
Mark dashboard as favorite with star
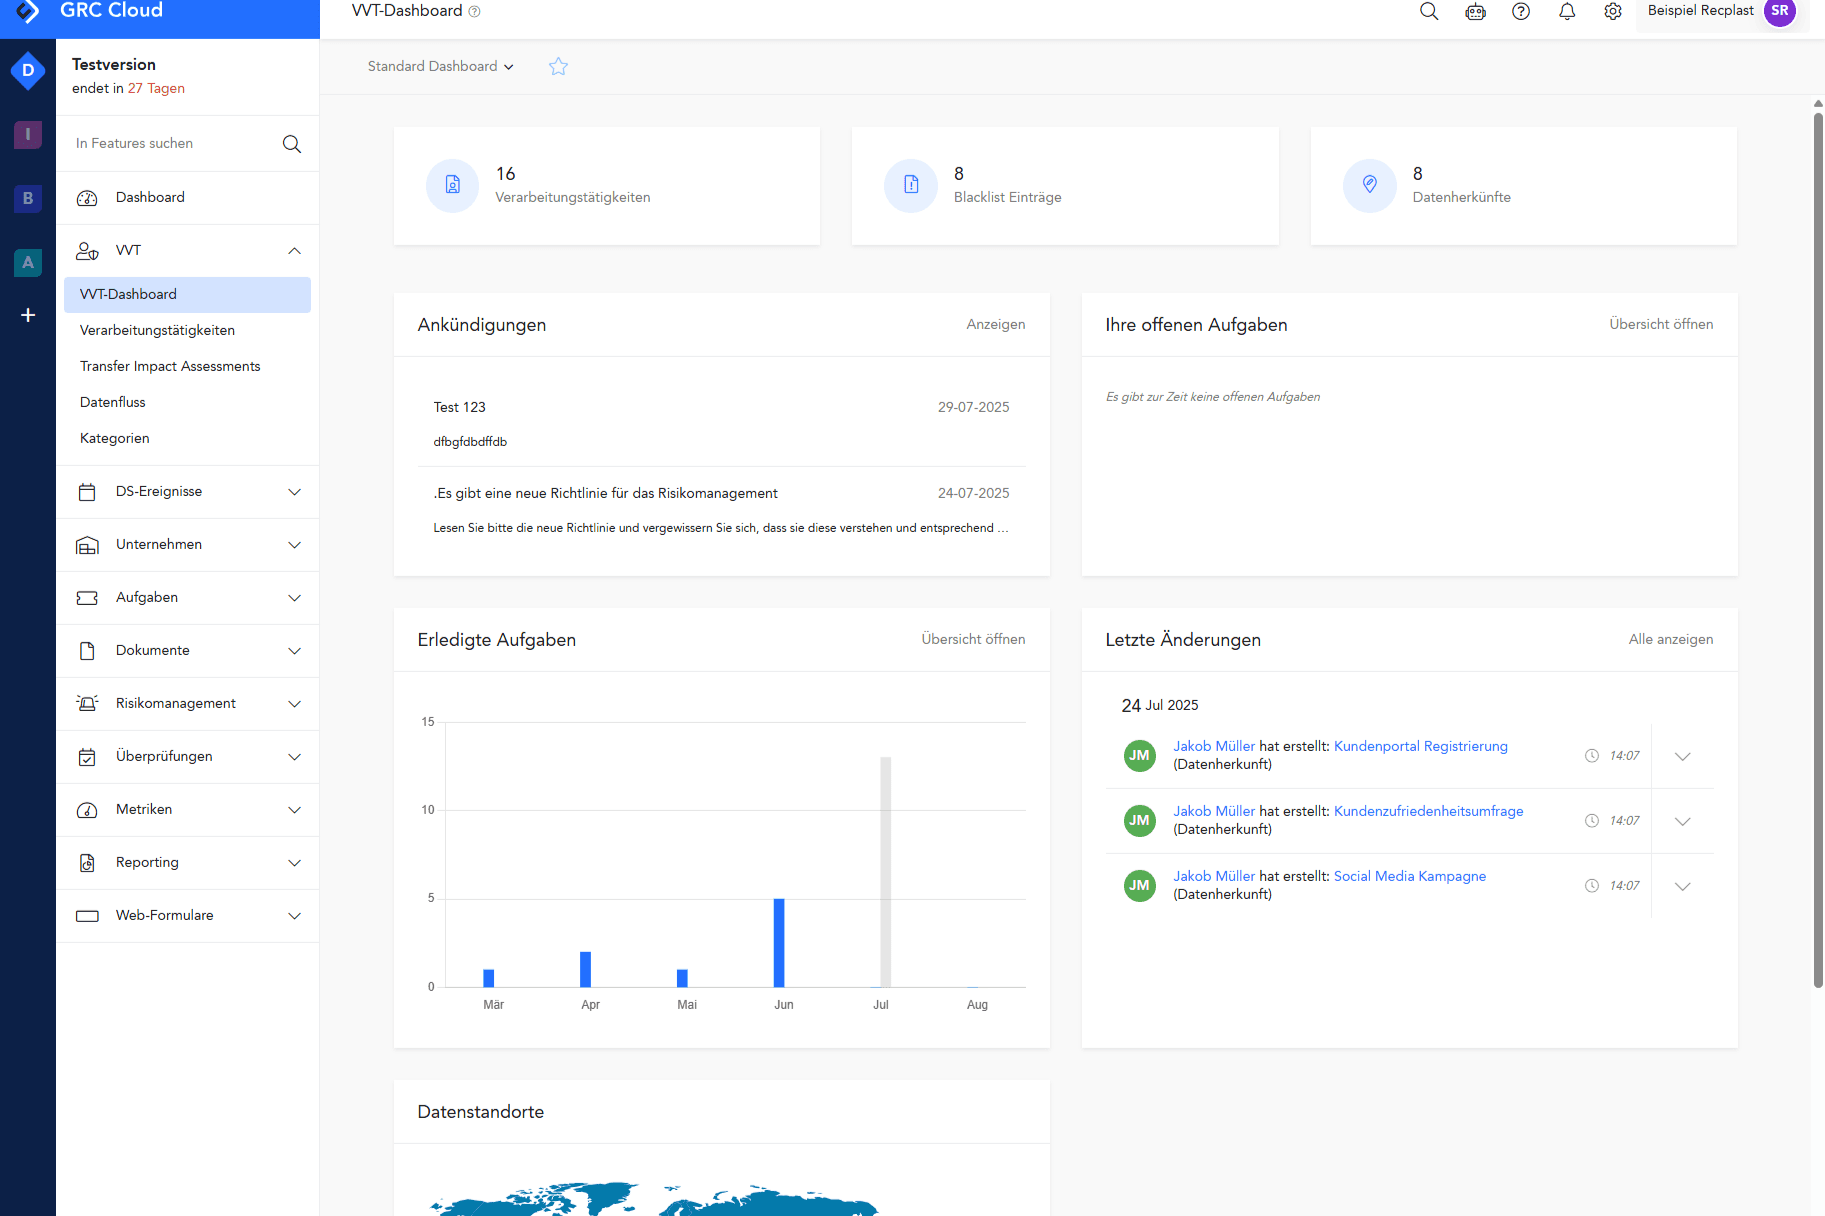click(558, 67)
